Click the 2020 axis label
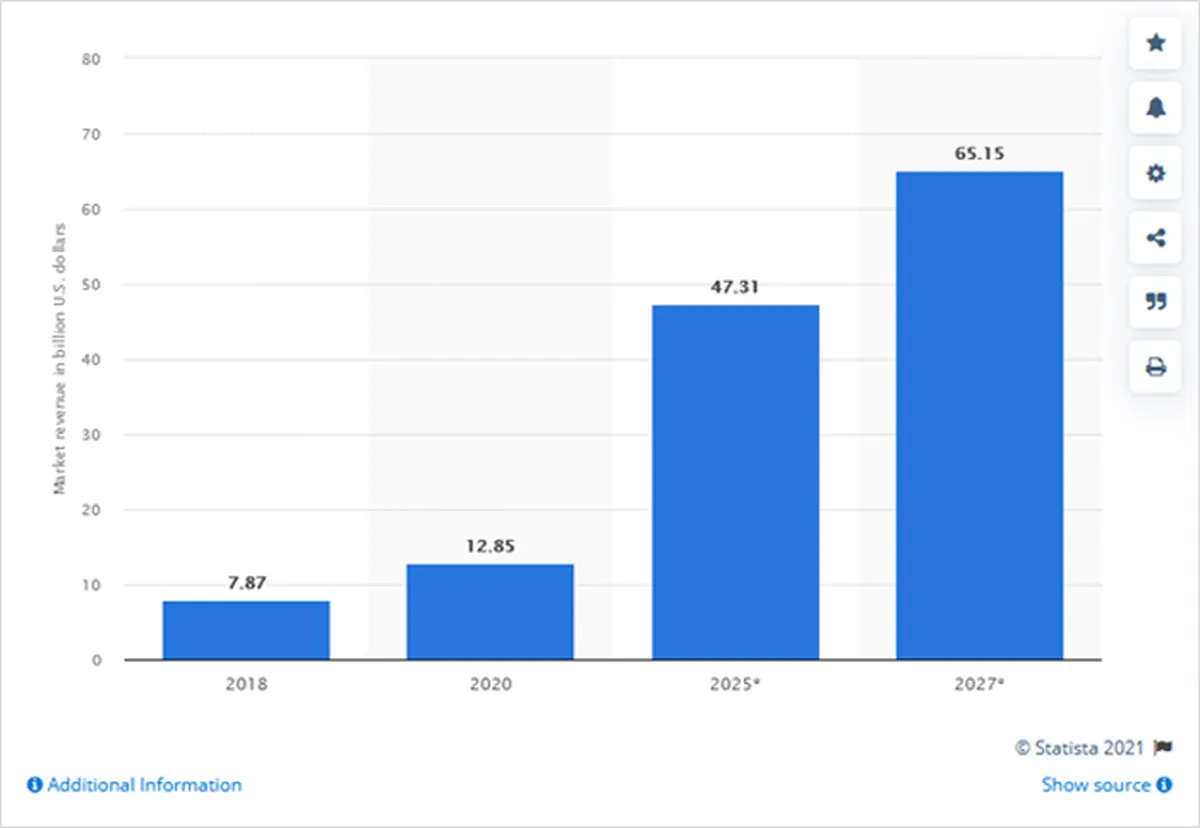The image size is (1200, 828). tap(490, 685)
